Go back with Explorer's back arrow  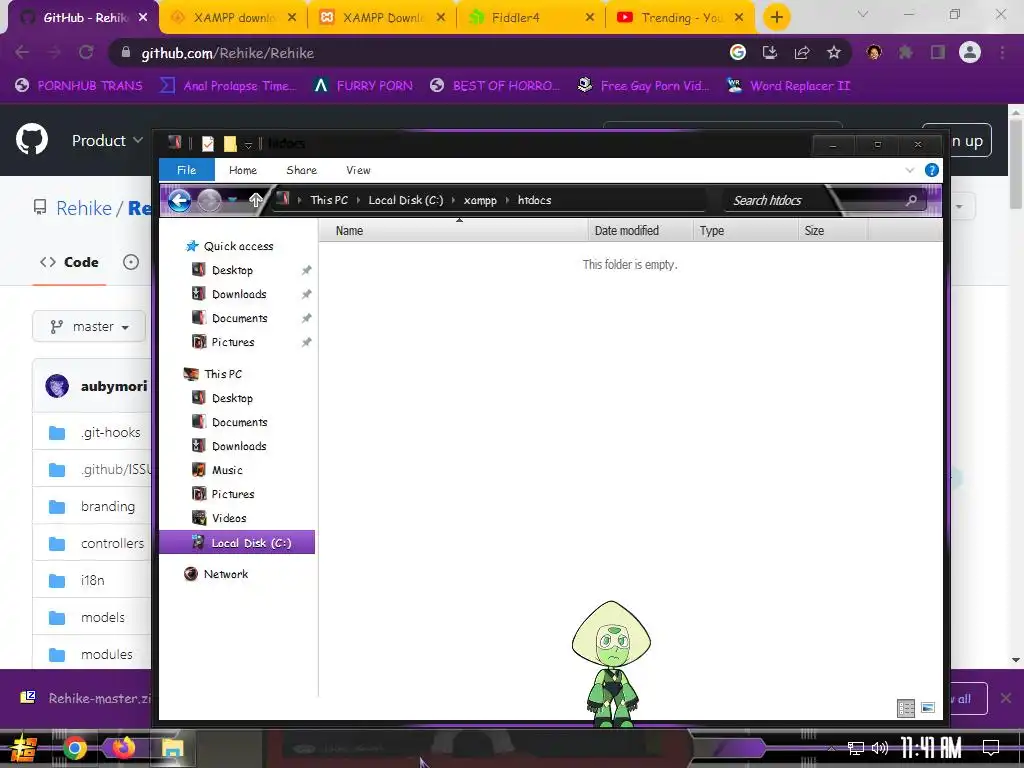pos(180,200)
